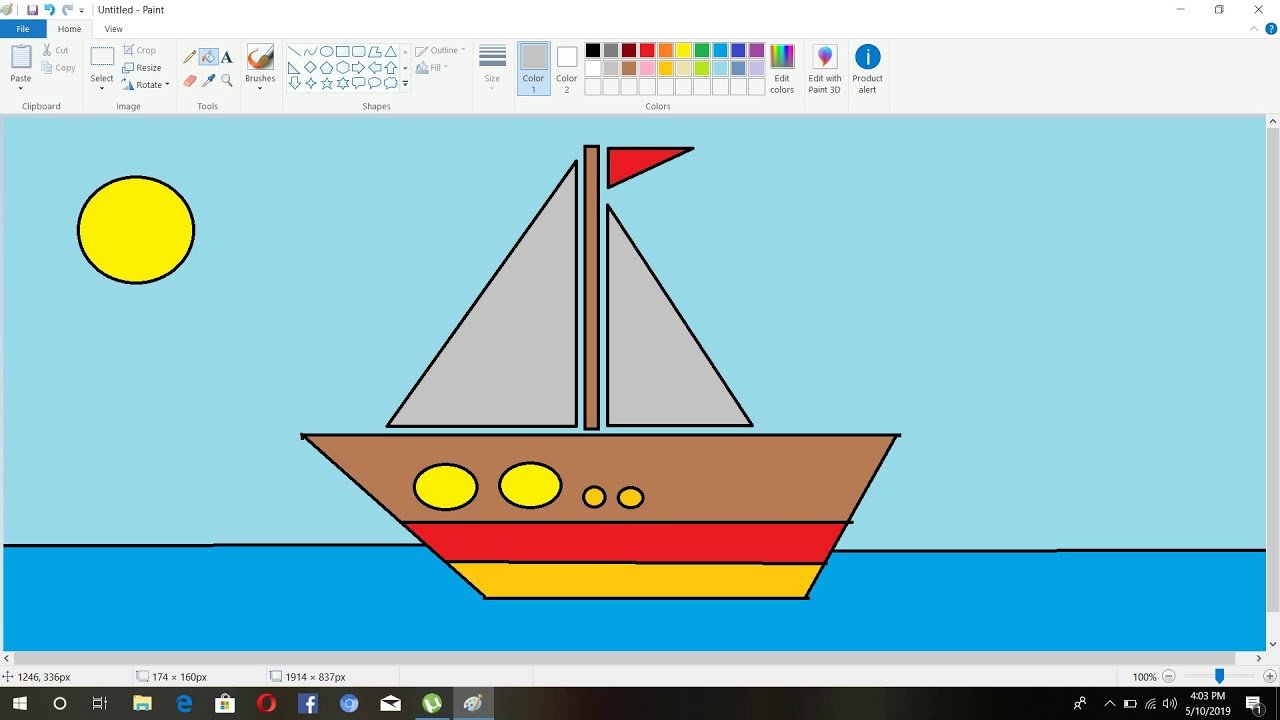
Task: Choose the Text tool
Action: coord(227,57)
